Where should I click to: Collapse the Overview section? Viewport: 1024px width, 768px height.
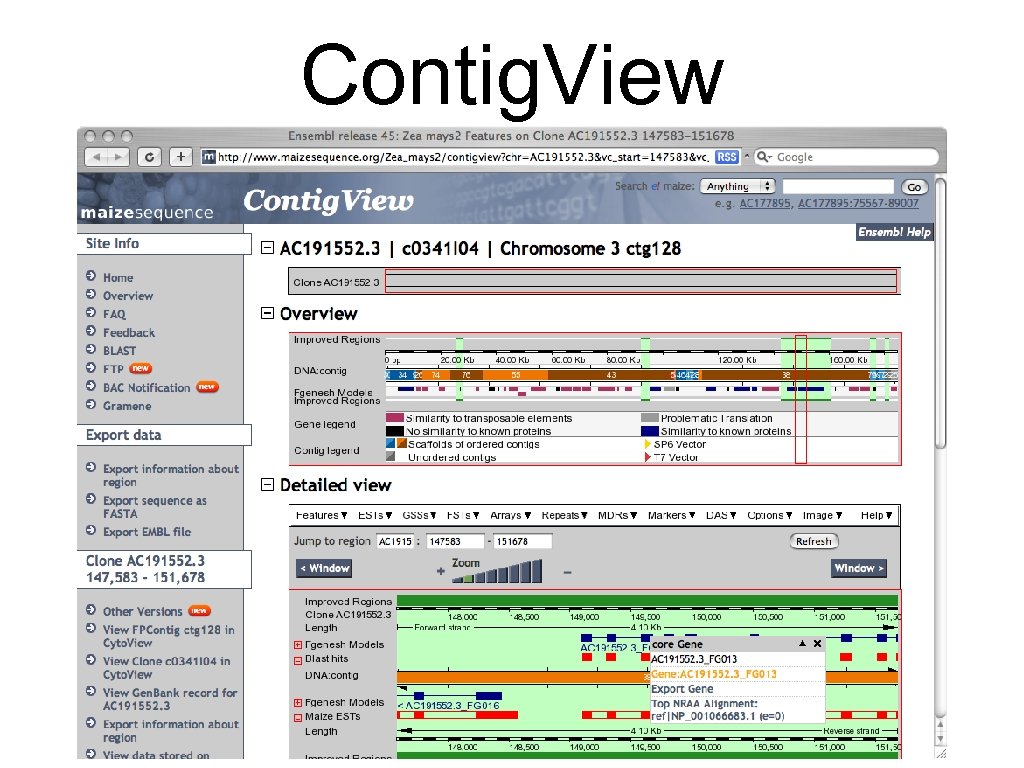coord(266,314)
